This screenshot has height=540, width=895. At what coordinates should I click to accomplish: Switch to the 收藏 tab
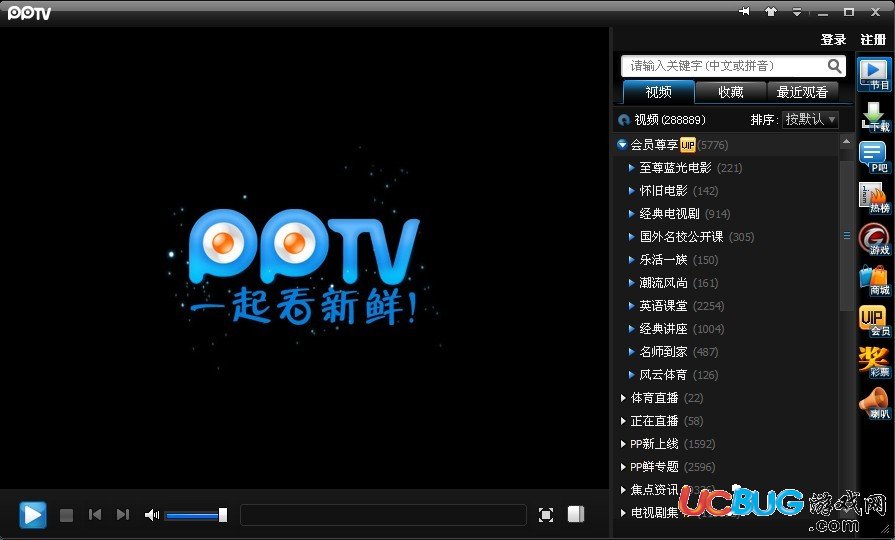click(x=731, y=92)
